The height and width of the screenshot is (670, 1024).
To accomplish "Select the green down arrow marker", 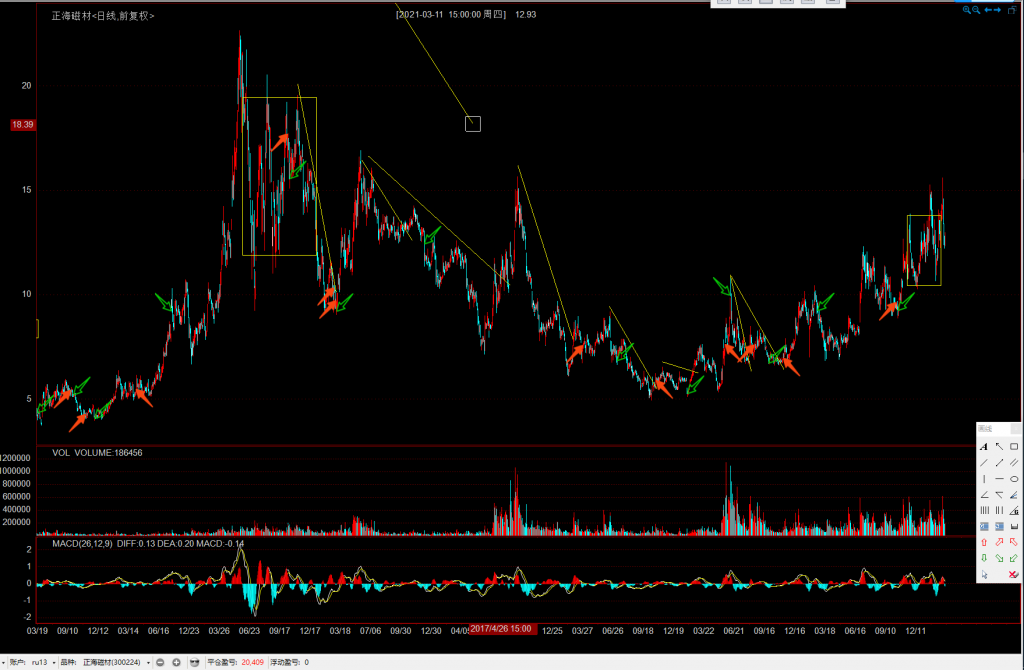I will click(x=984, y=558).
